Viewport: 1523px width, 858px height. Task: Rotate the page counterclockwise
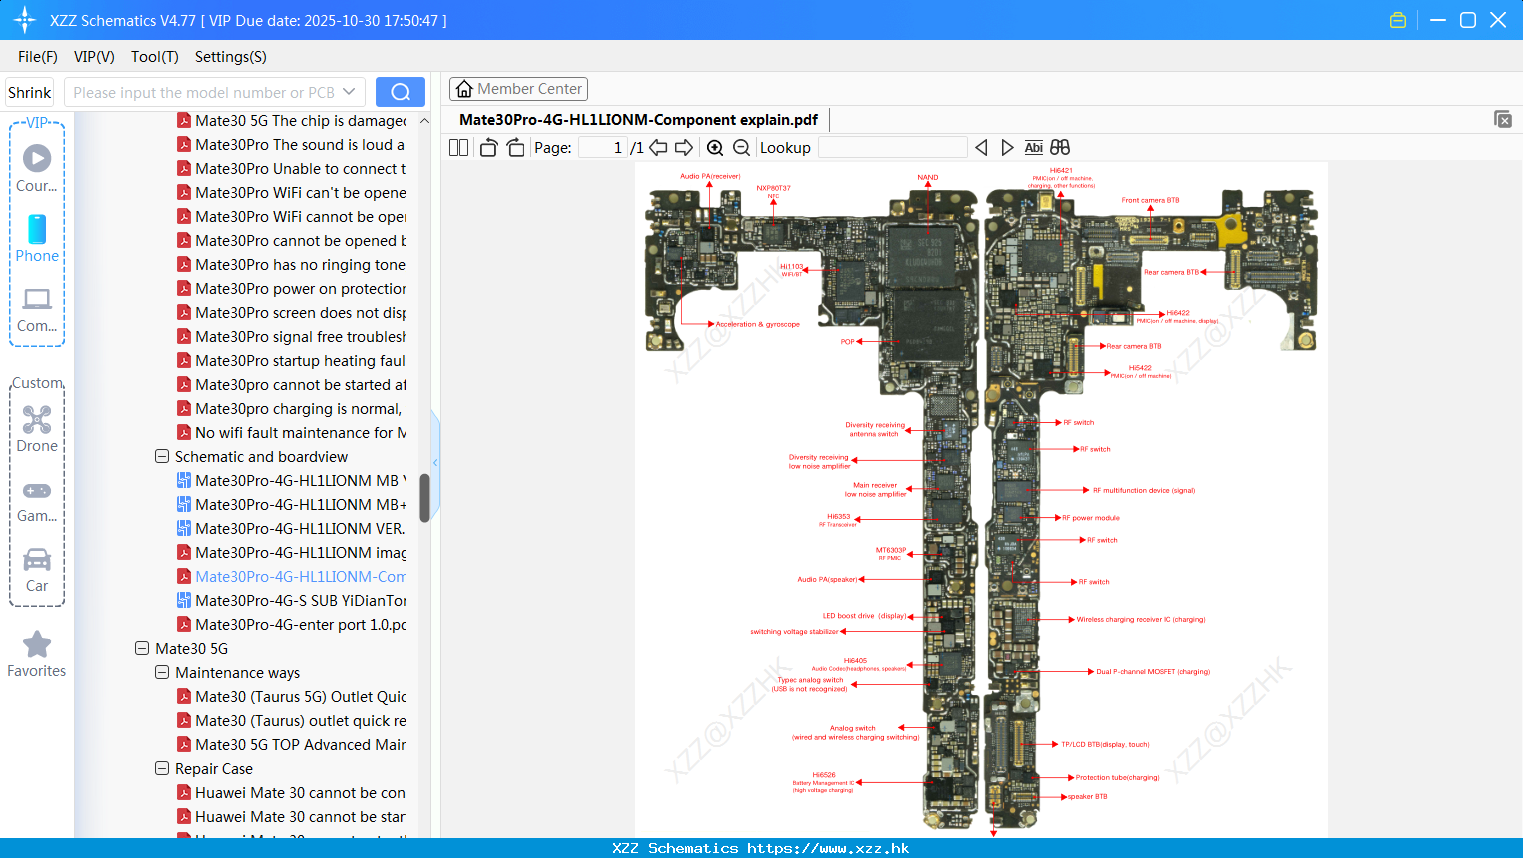tap(488, 148)
